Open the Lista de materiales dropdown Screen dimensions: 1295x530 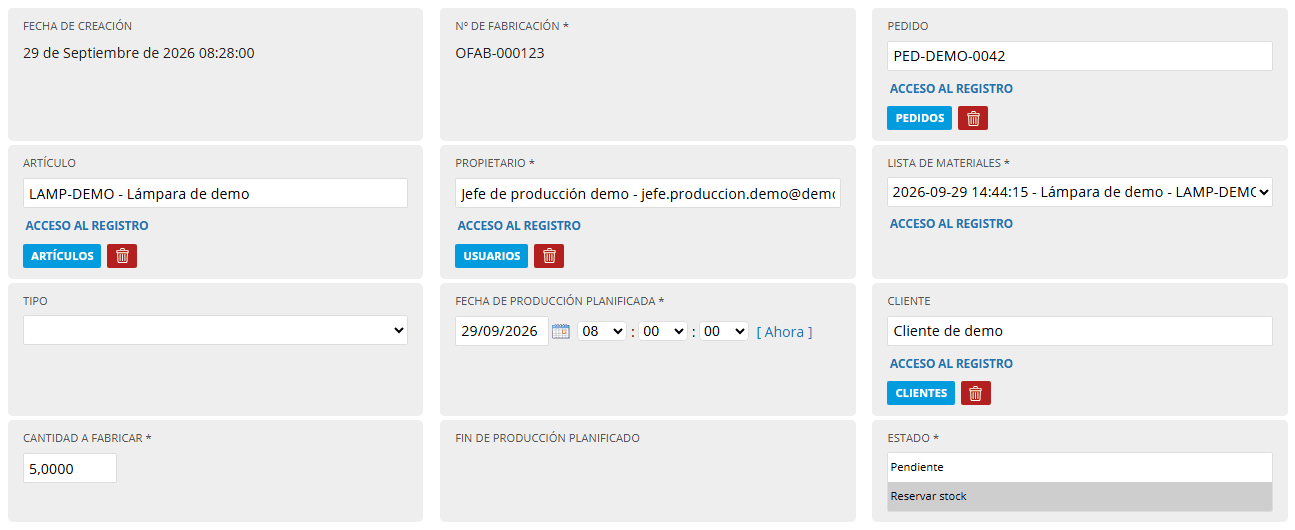click(1080, 192)
